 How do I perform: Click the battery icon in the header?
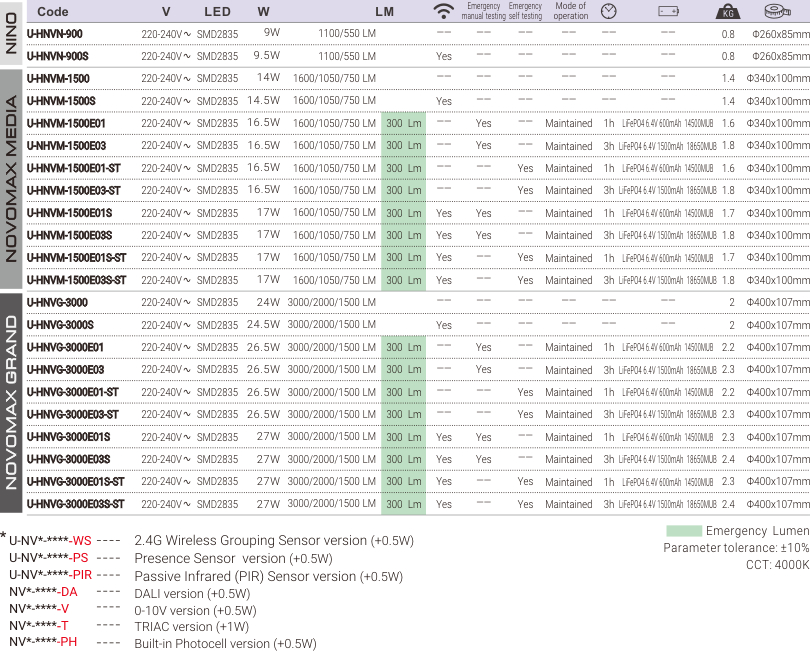tap(668, 11)
